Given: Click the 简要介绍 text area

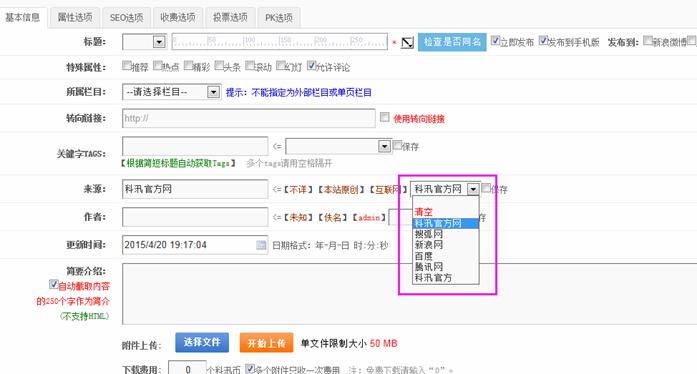Looking at the screenshot, I should point(409,294).
